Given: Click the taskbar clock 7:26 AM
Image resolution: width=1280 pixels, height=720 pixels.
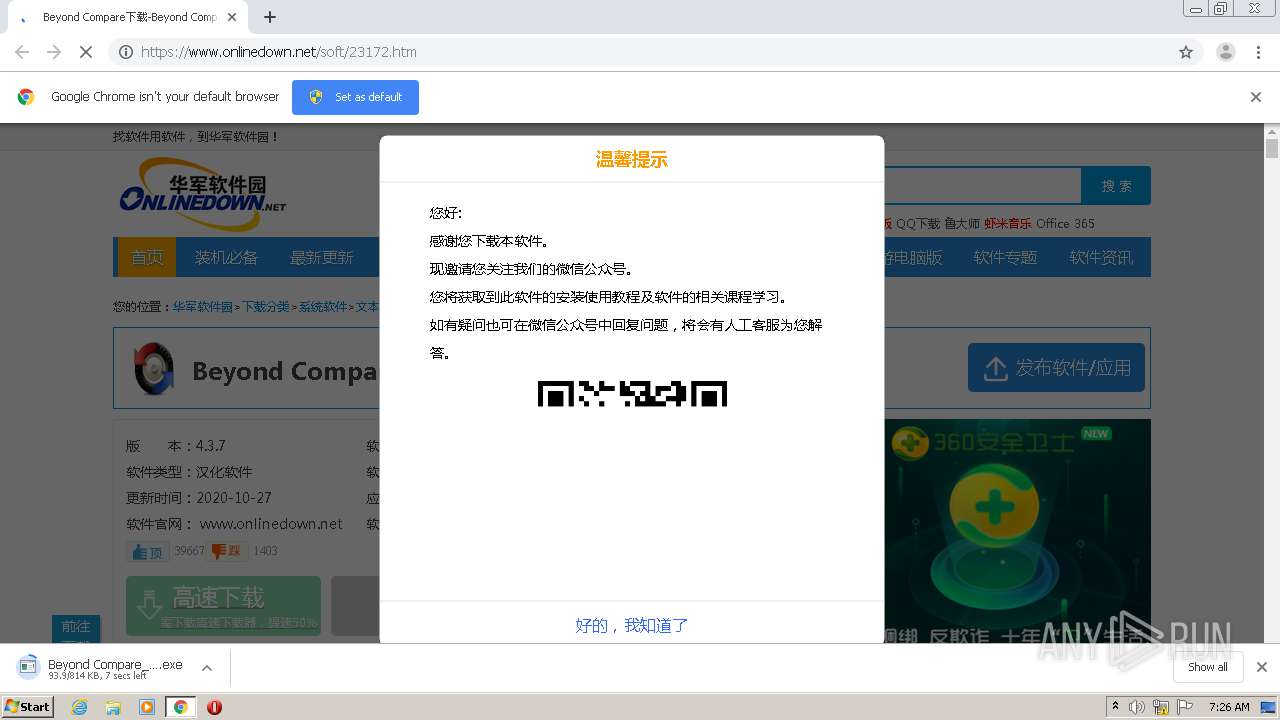Looking at the screenshot, I should 1229,707.
